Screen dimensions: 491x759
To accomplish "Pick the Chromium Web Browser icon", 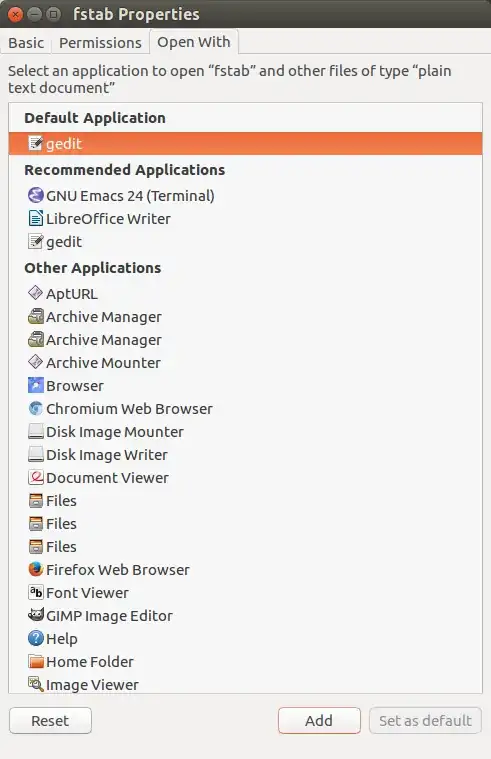I will (36, 409).
